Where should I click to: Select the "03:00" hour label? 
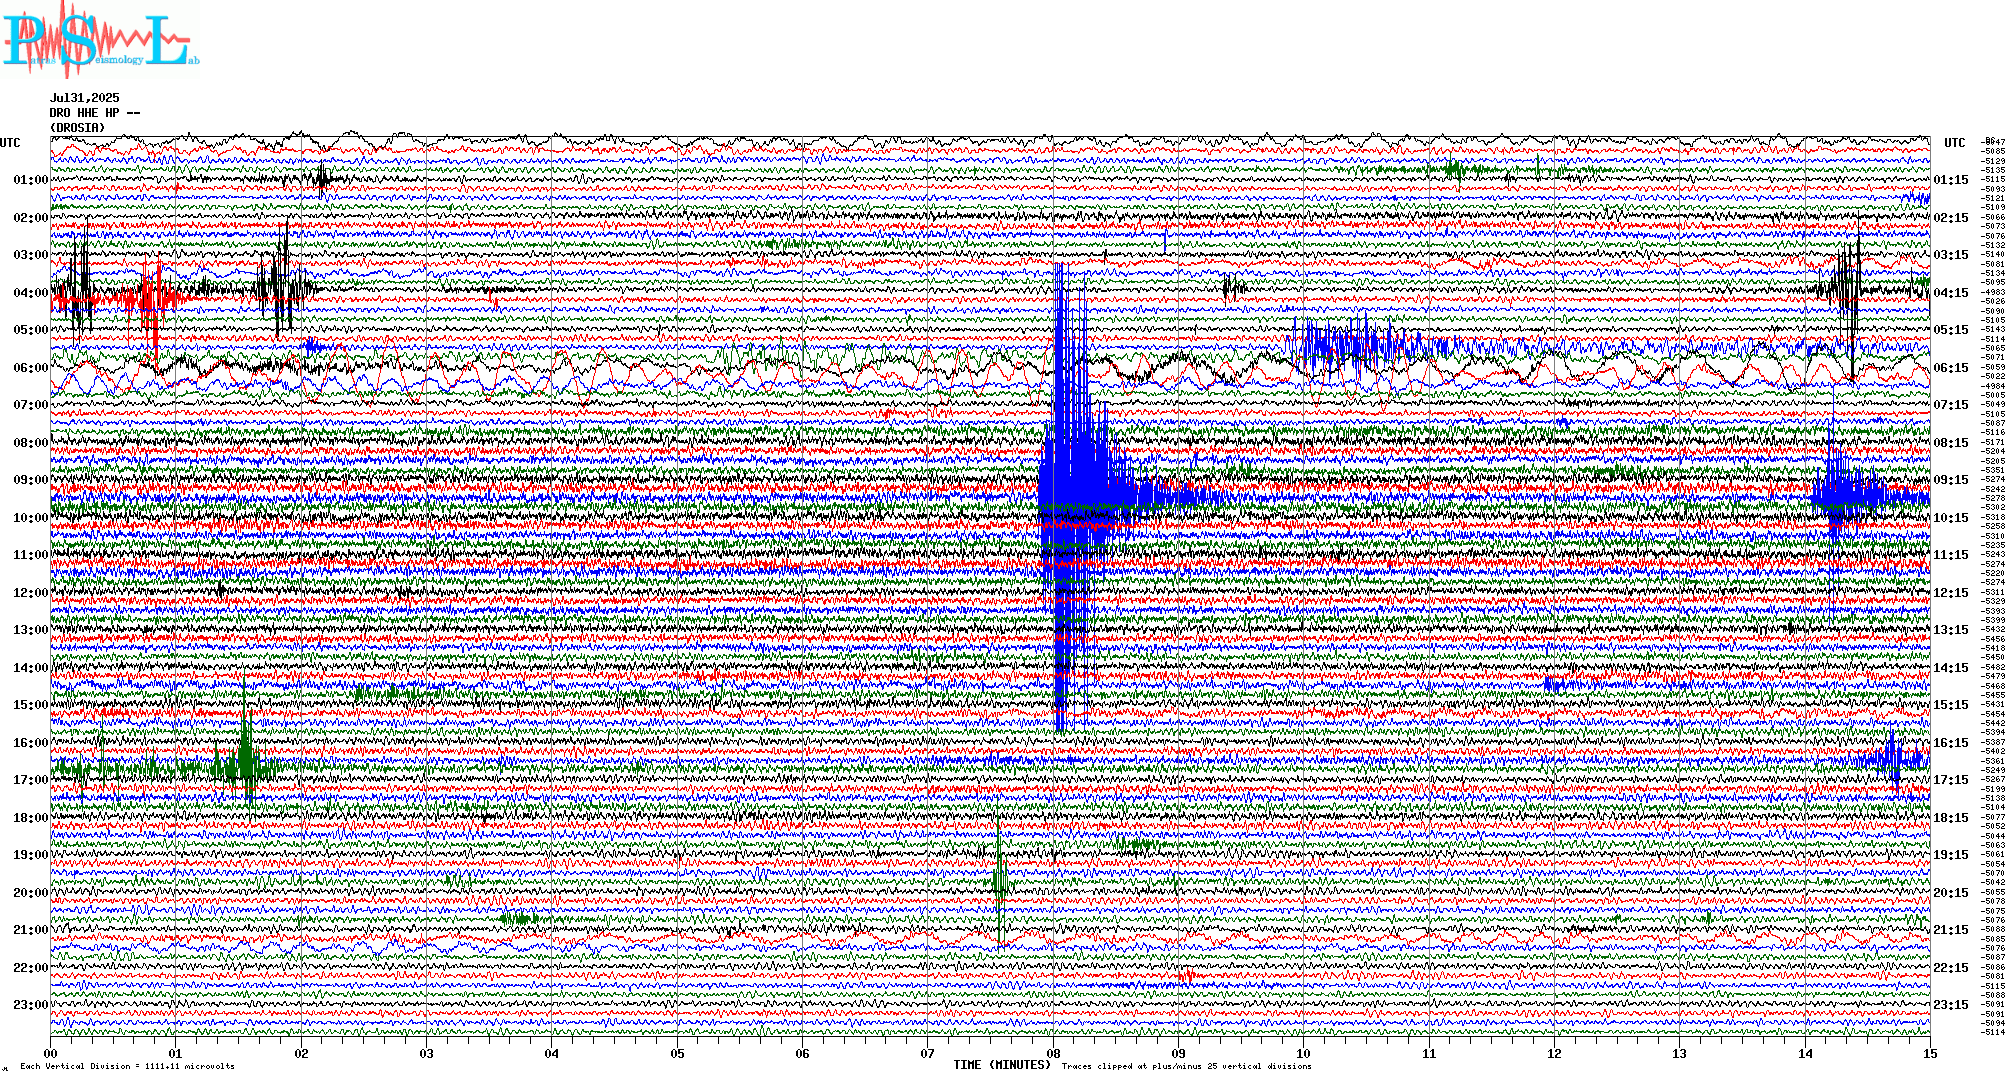(31, 255)
